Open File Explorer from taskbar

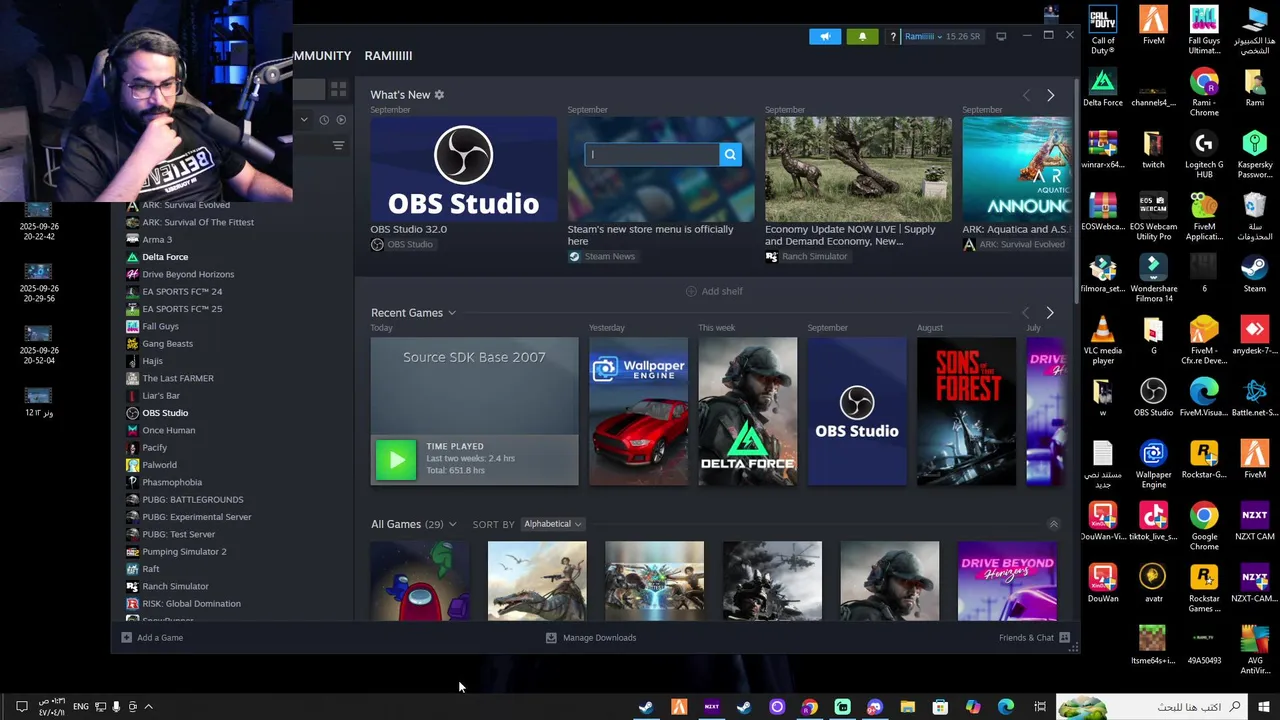tap(907, 707)
